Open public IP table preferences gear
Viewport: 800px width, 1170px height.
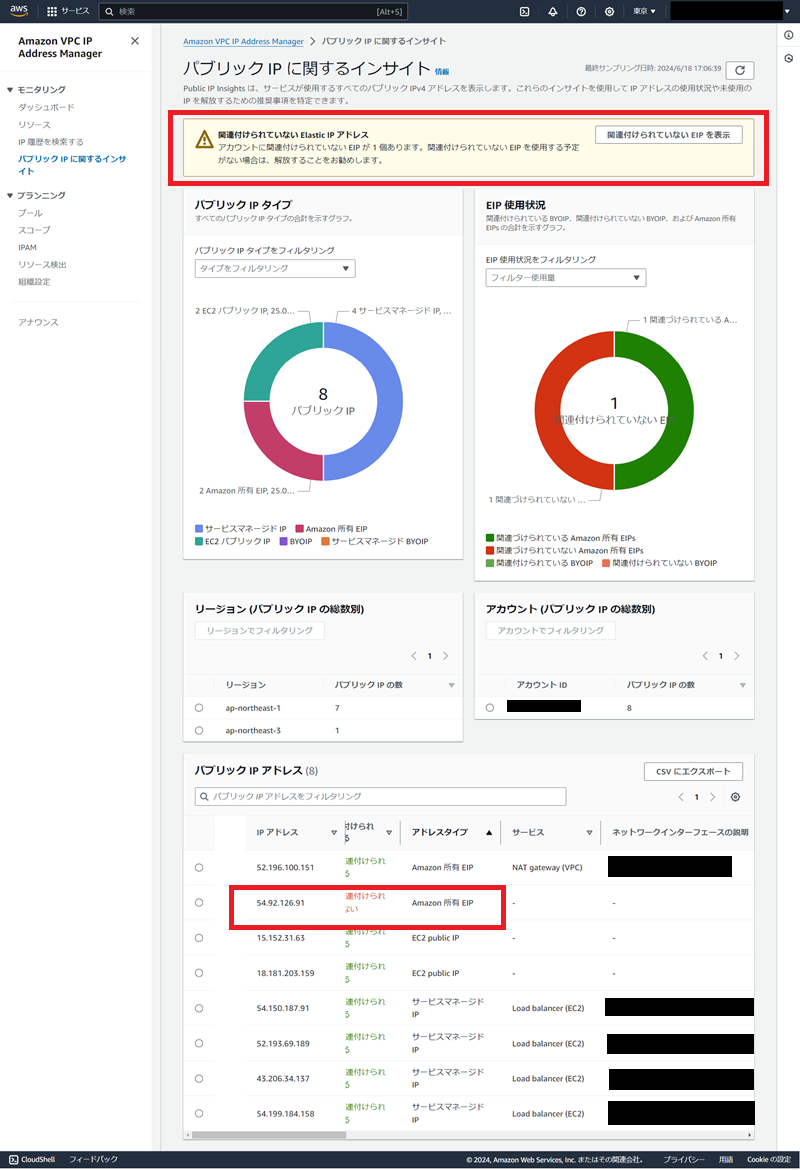coord(735,797)
